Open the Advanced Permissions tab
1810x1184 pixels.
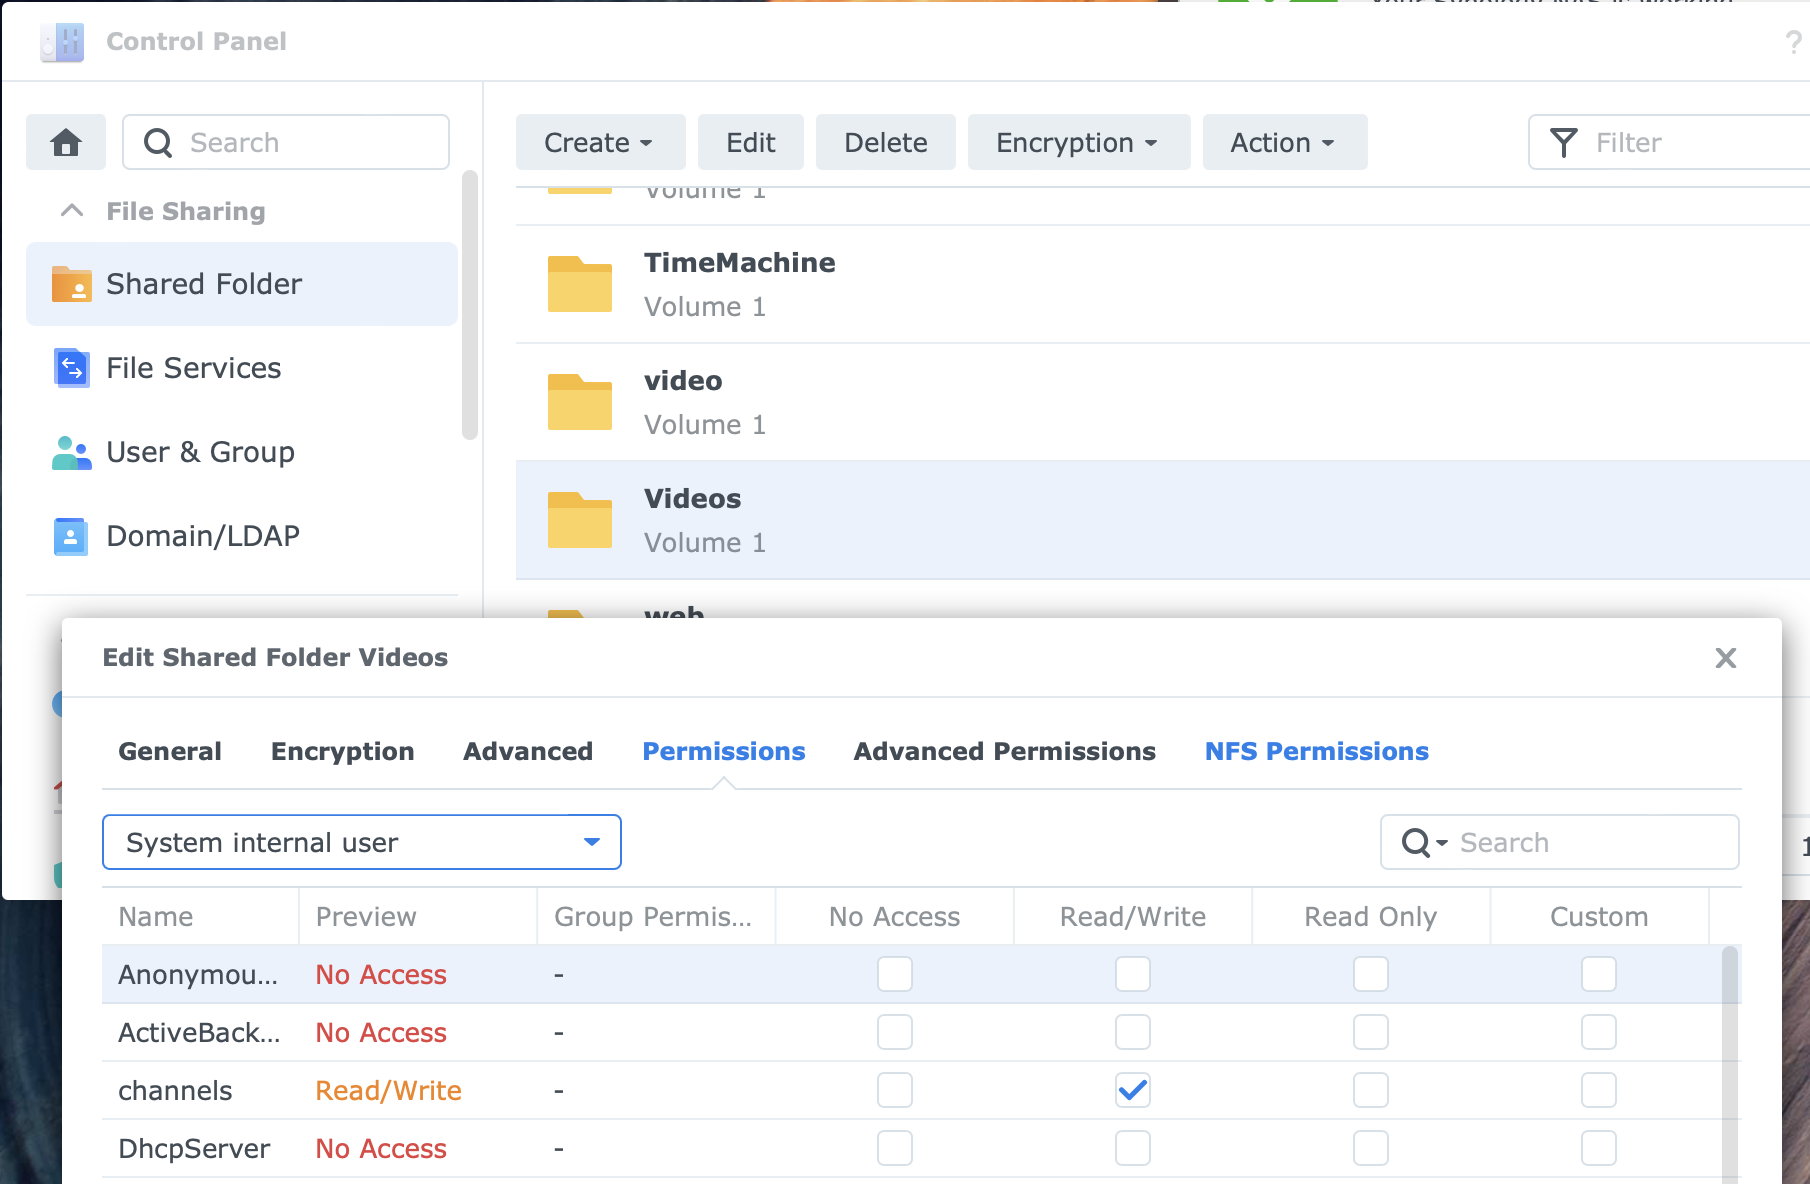(x=1004, y=751)
